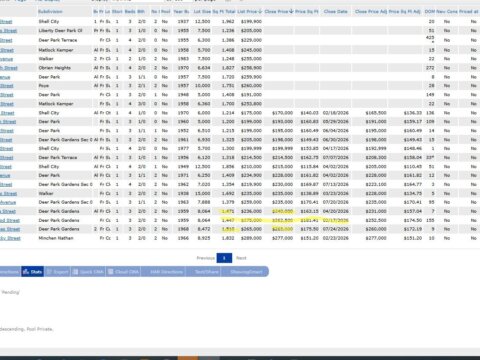This screenshot has height=360, width=480.
Task: Click the list price '$289,000'
Action: tap(251, 238)
